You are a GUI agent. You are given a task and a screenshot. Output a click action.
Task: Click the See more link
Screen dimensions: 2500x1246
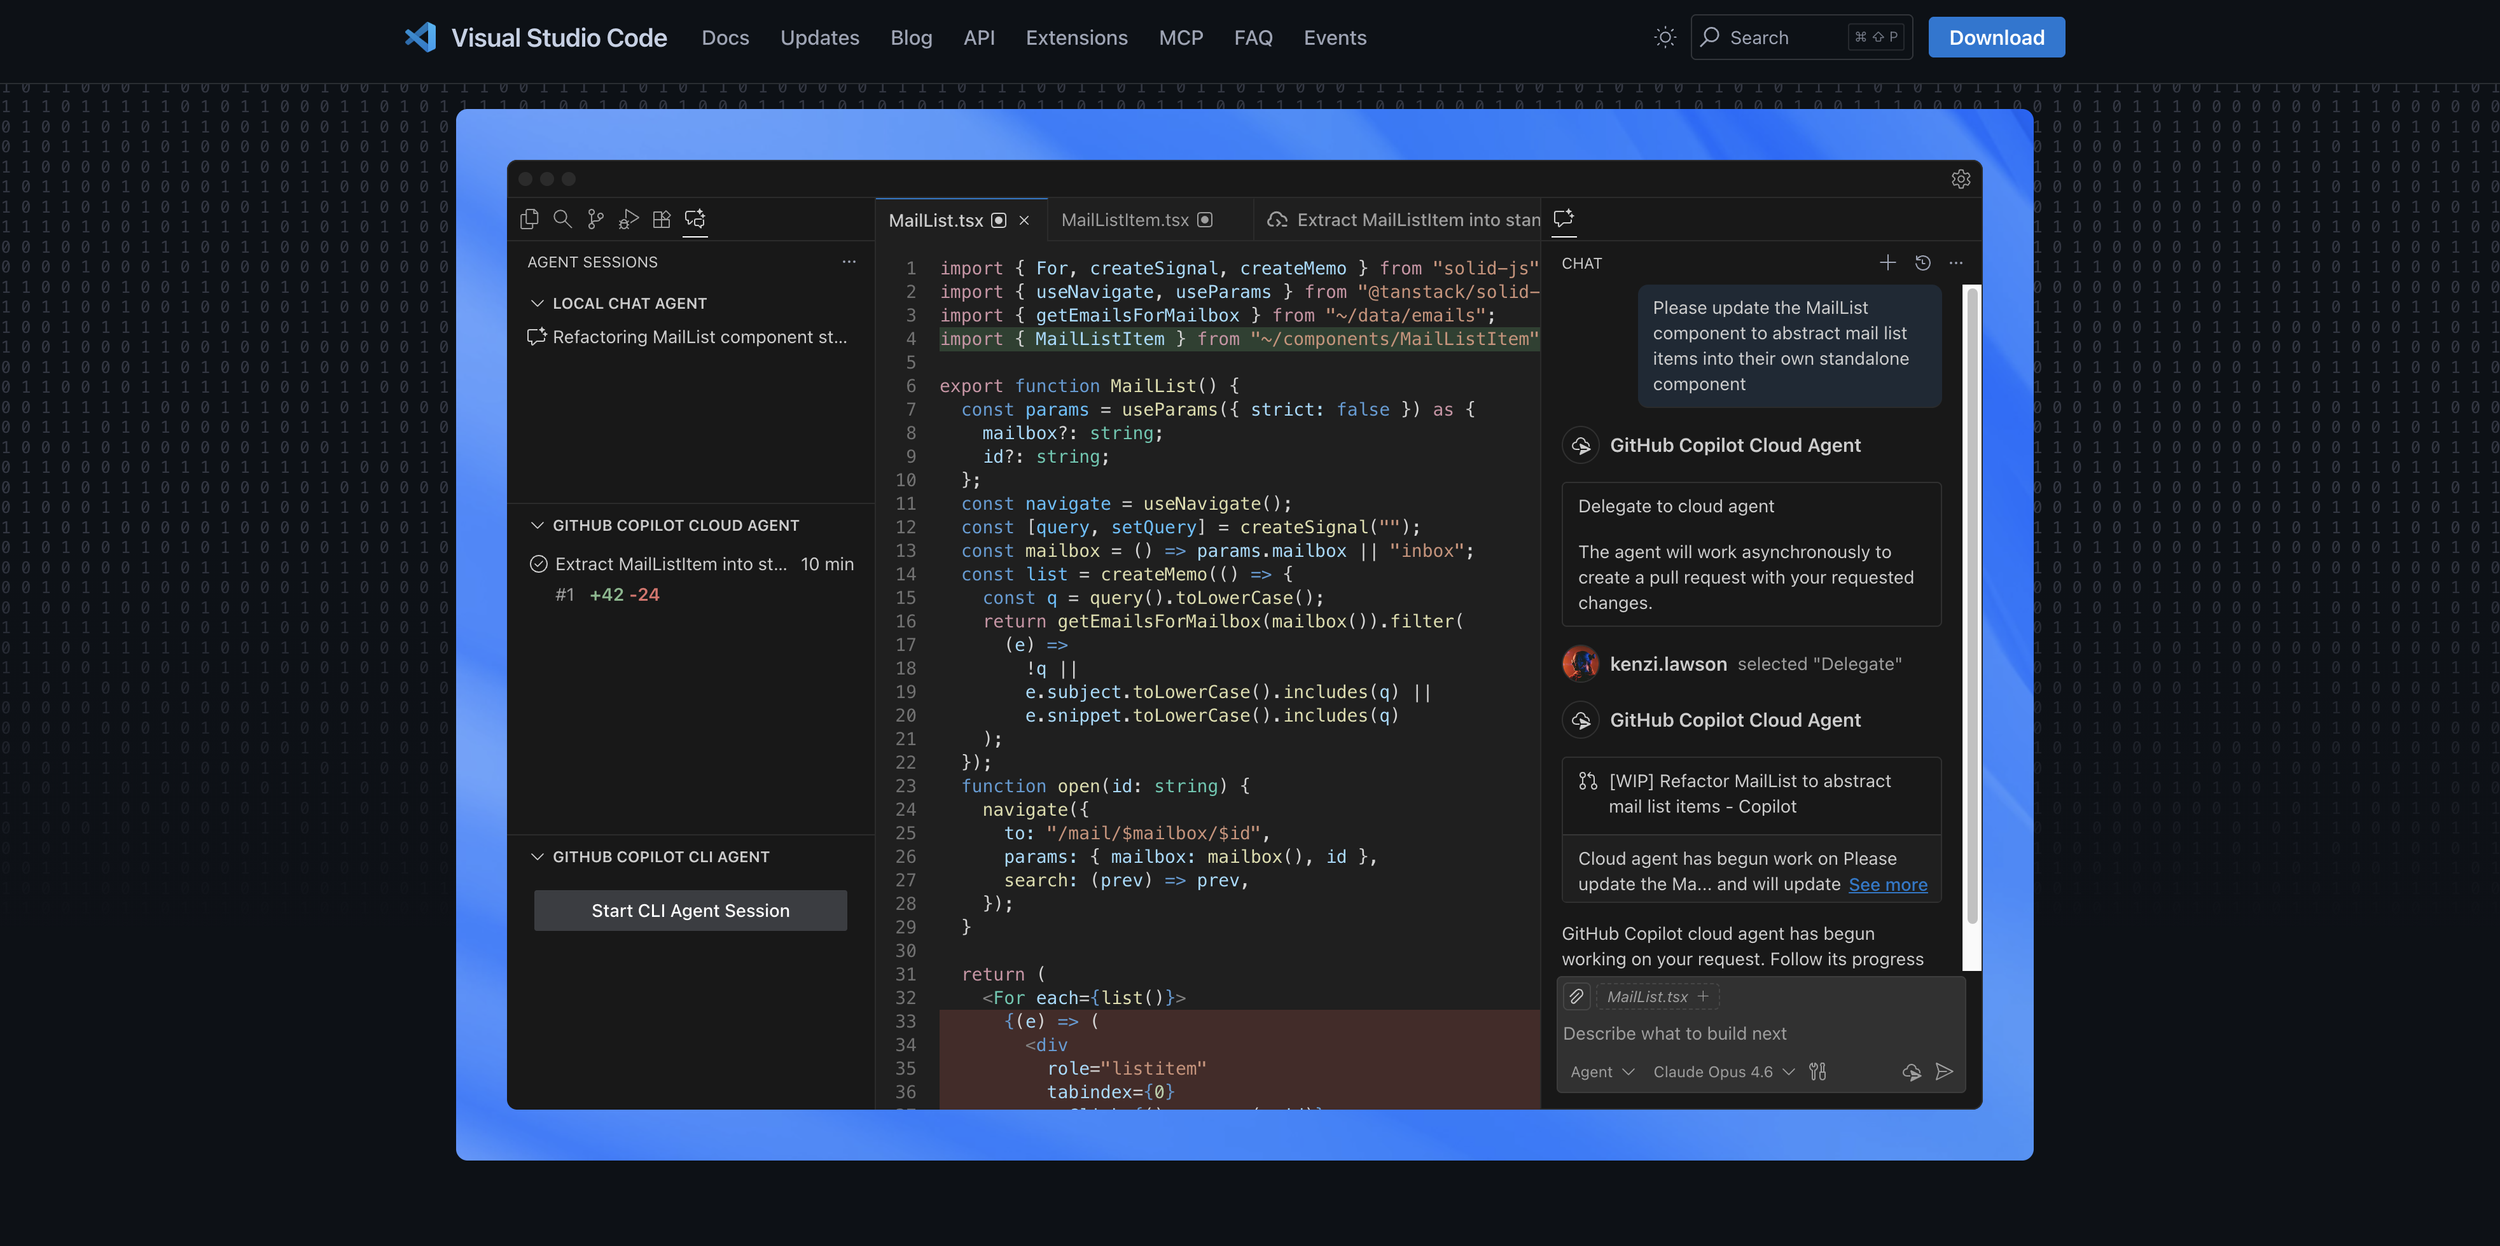[x=1887, y=884]
